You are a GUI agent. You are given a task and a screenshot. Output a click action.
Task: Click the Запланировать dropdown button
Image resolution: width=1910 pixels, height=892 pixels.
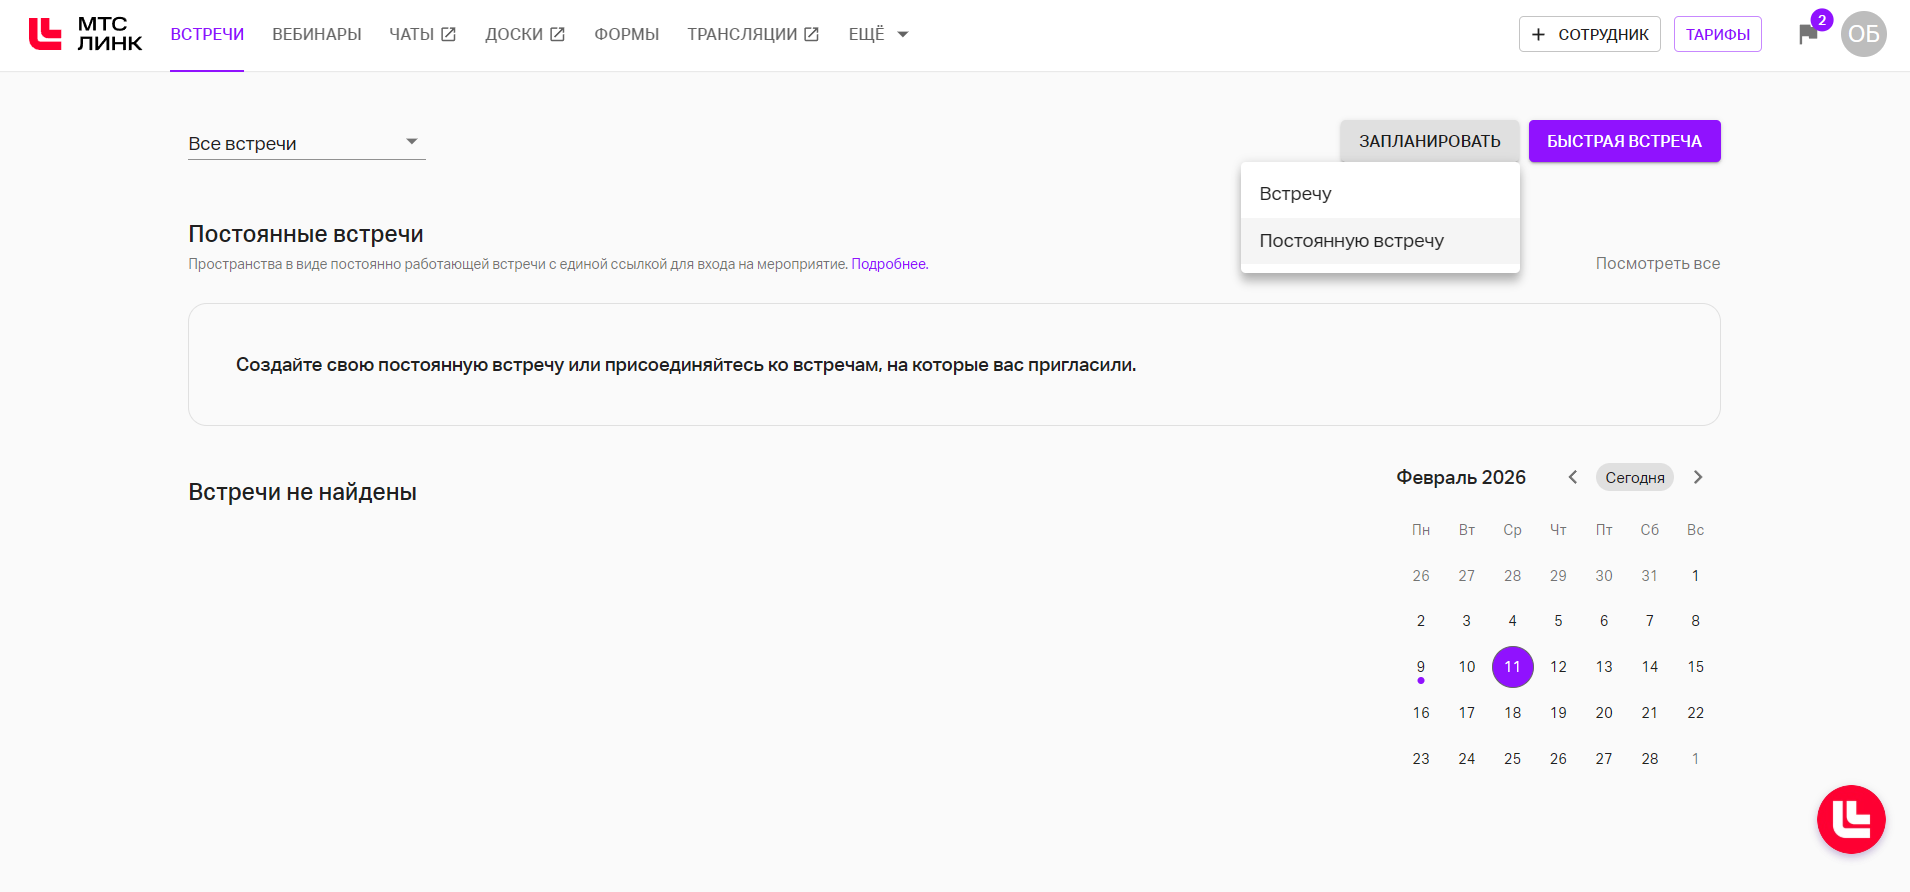[x=1429, y=141]
